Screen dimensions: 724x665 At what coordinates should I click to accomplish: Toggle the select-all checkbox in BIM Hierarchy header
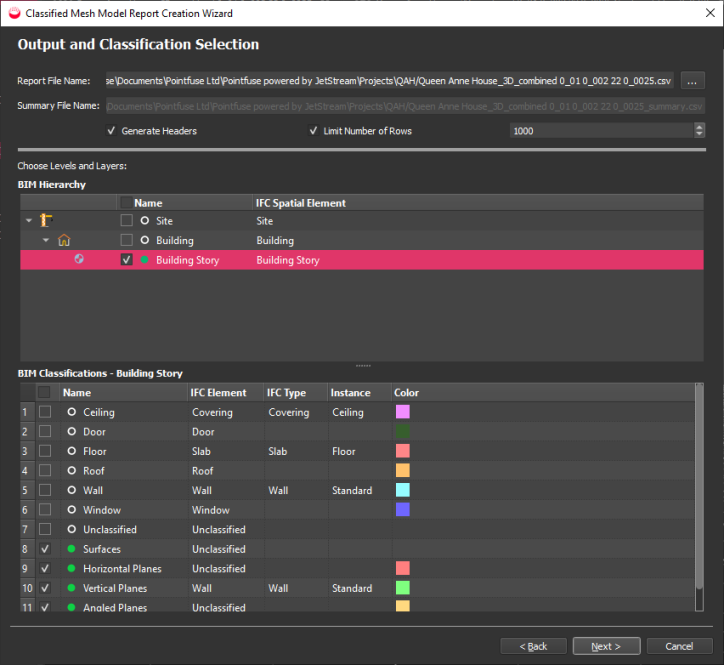(x=126, y=203)
